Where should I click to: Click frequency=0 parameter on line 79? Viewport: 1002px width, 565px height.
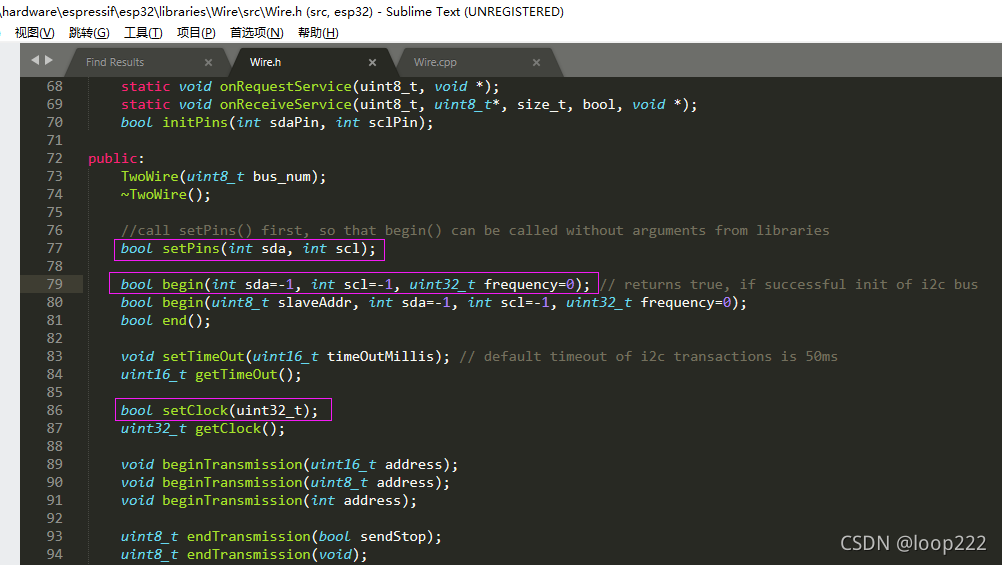tap(529, 284)
